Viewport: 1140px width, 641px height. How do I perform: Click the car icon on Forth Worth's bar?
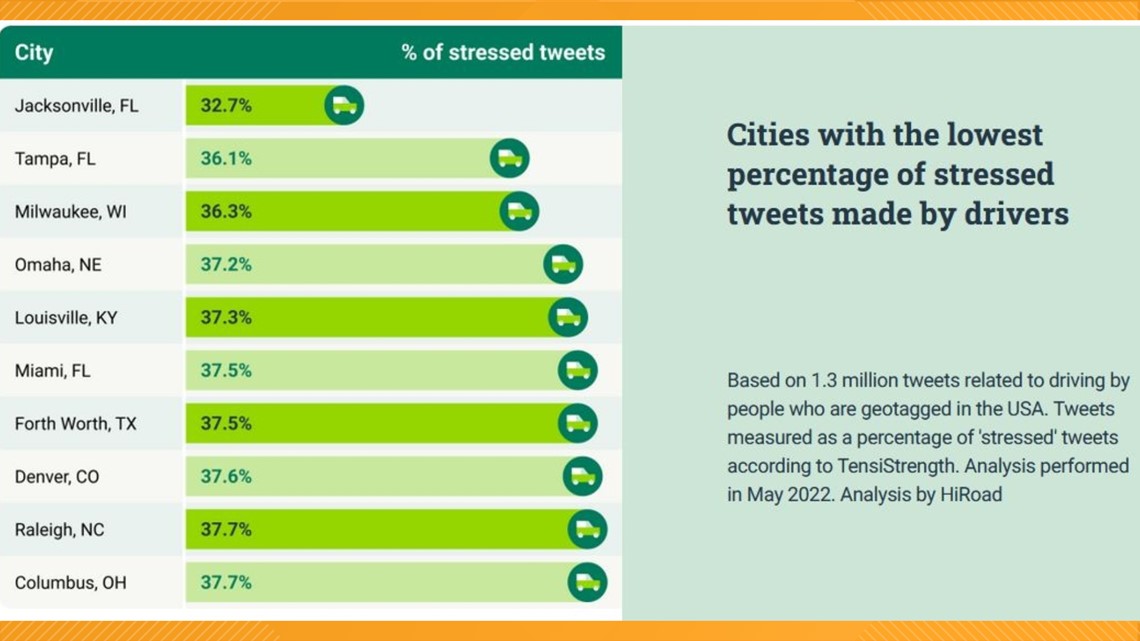(577, 424)
